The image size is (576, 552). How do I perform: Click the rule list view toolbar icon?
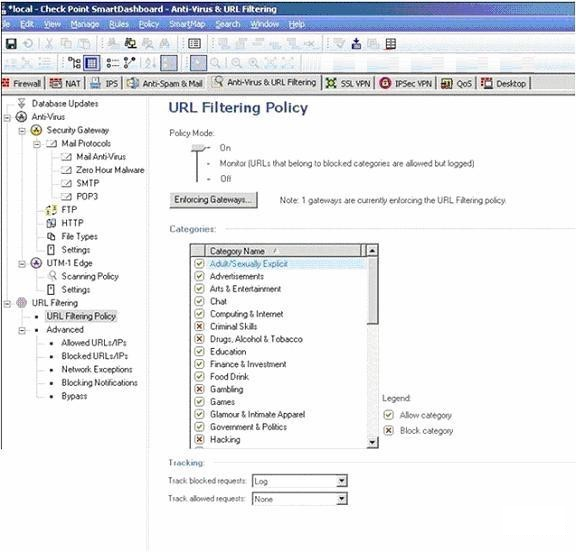[x=194, y=44]
